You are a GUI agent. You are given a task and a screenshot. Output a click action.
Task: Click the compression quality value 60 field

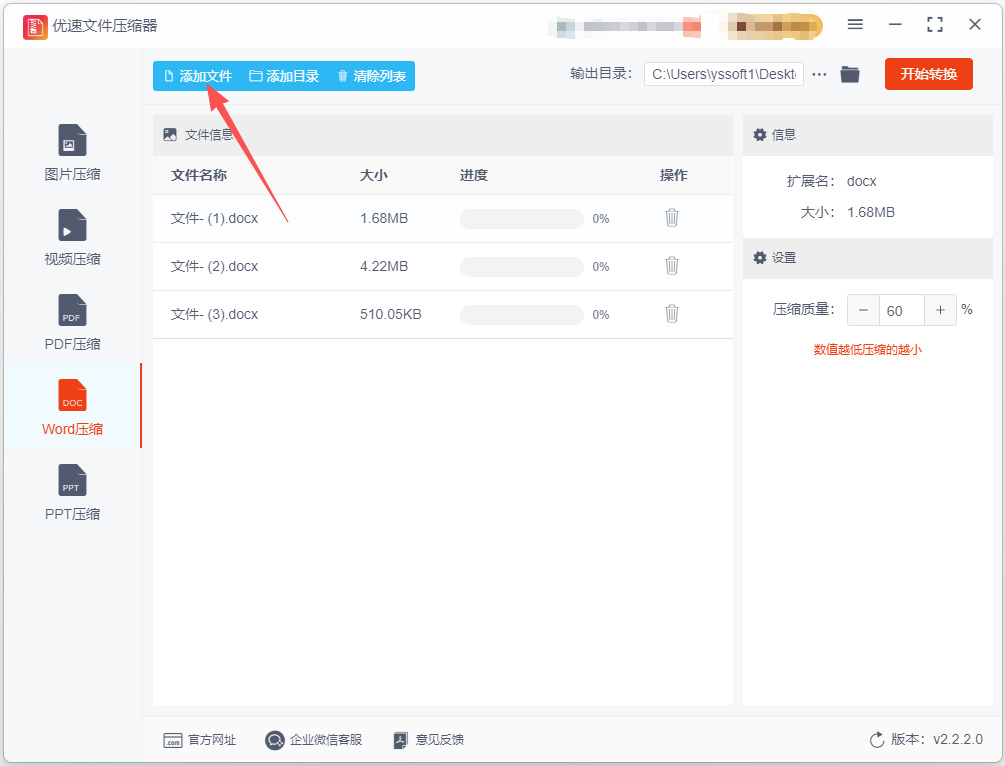click(x=901, y=310)
